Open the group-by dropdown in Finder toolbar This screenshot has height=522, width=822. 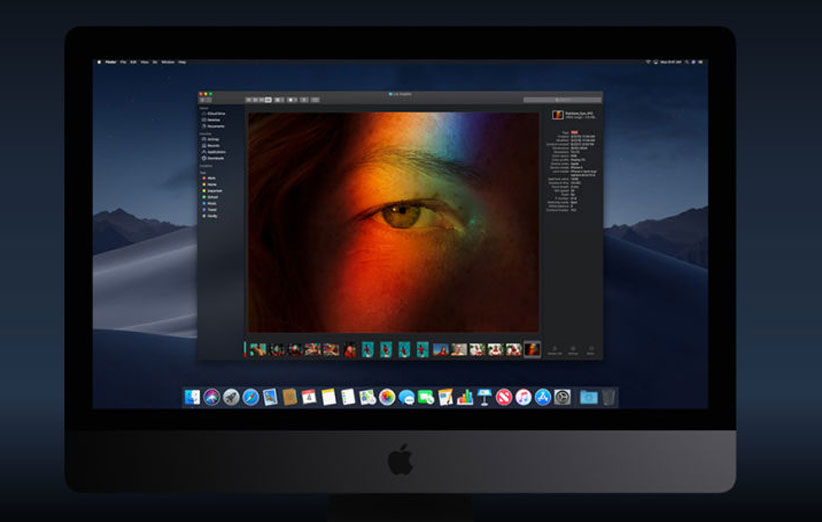pos(279,100)
